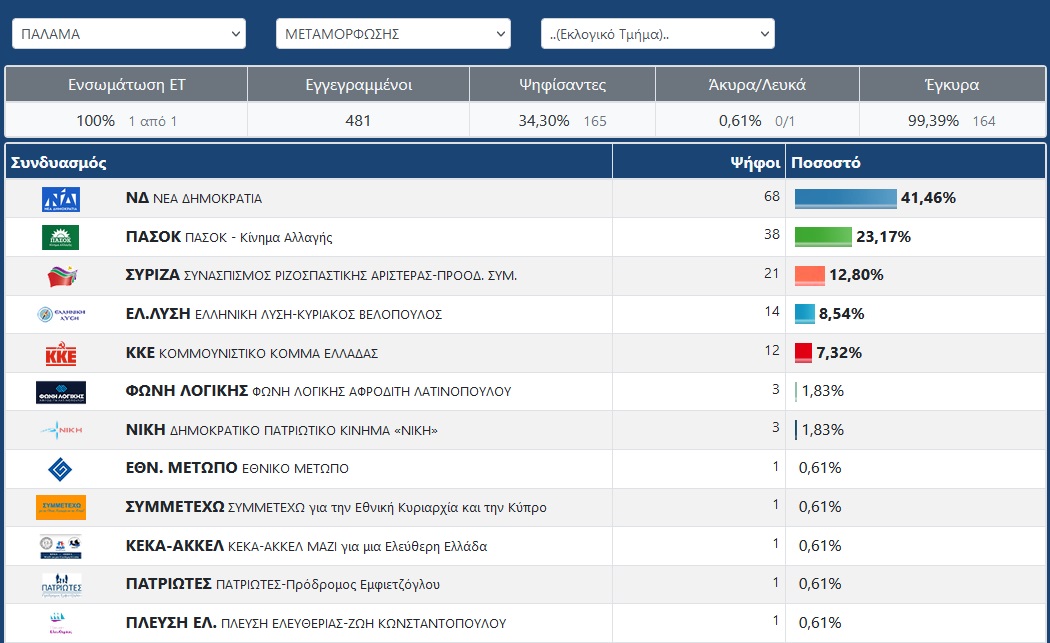Click the ΠΑΣΟΚ green percentage bar
Screen dimensions: 1050x643
(x=823, y=236)
